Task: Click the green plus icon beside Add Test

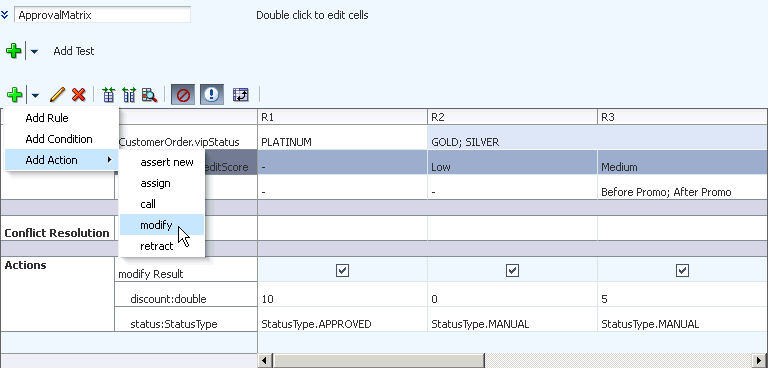Action: pyautogui.click(x=14, y=51)
